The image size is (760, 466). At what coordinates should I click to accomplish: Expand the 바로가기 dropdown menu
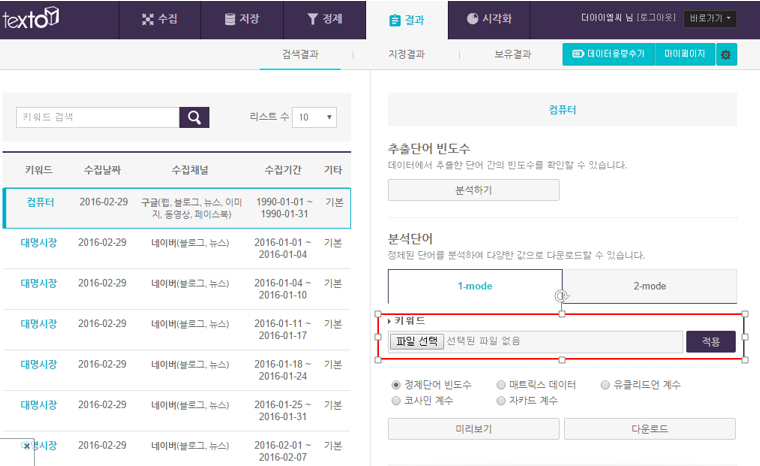point(711,18)
